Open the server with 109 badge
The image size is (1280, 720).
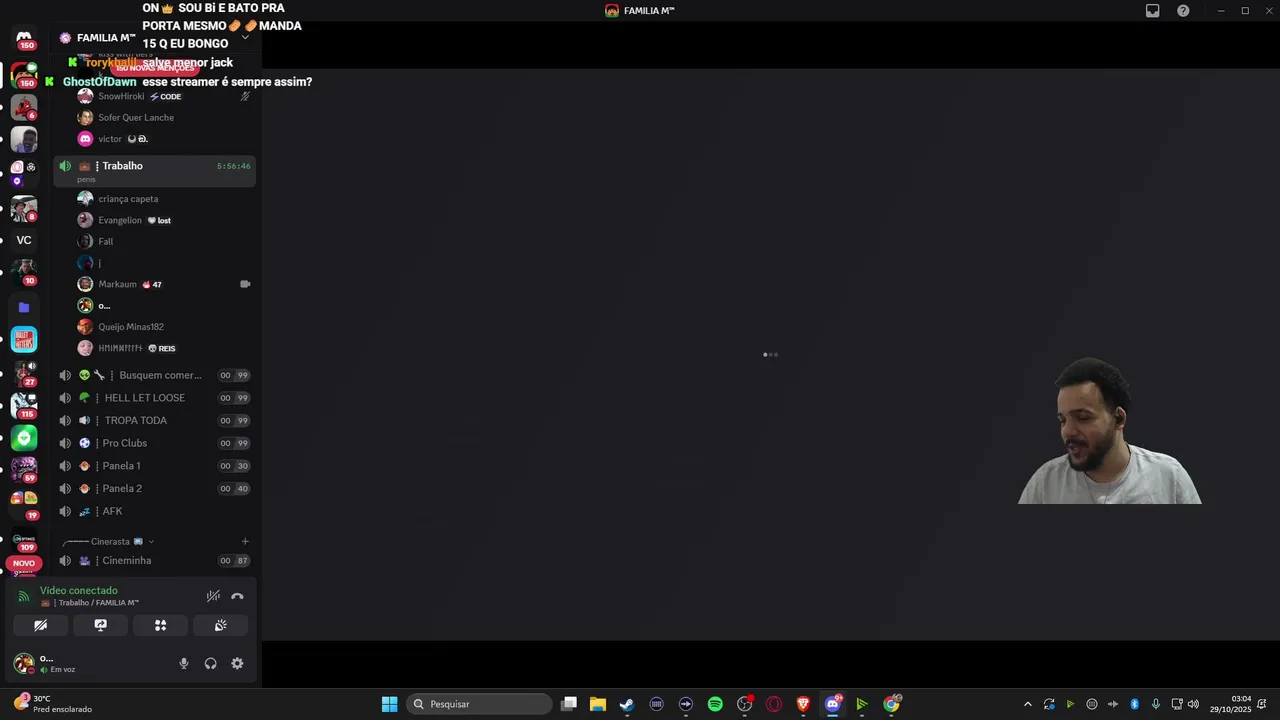pyautogui.click(x=24, y=539)
